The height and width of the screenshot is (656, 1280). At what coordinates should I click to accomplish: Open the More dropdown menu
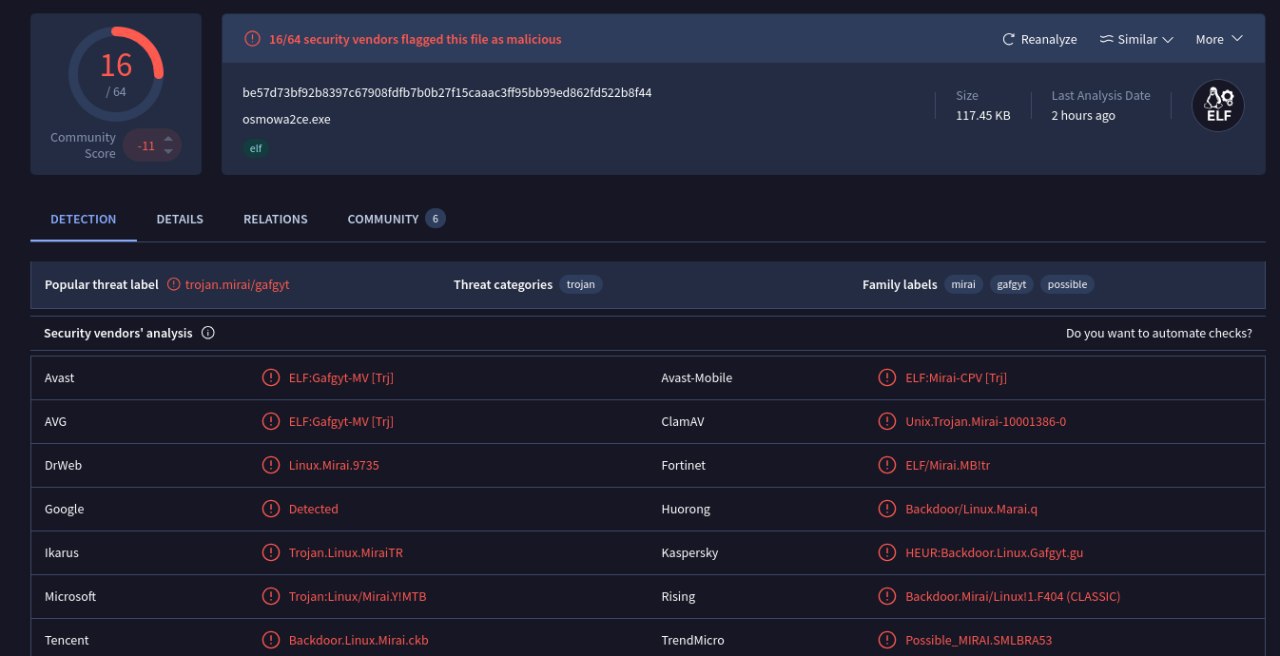coord(1219,39)
